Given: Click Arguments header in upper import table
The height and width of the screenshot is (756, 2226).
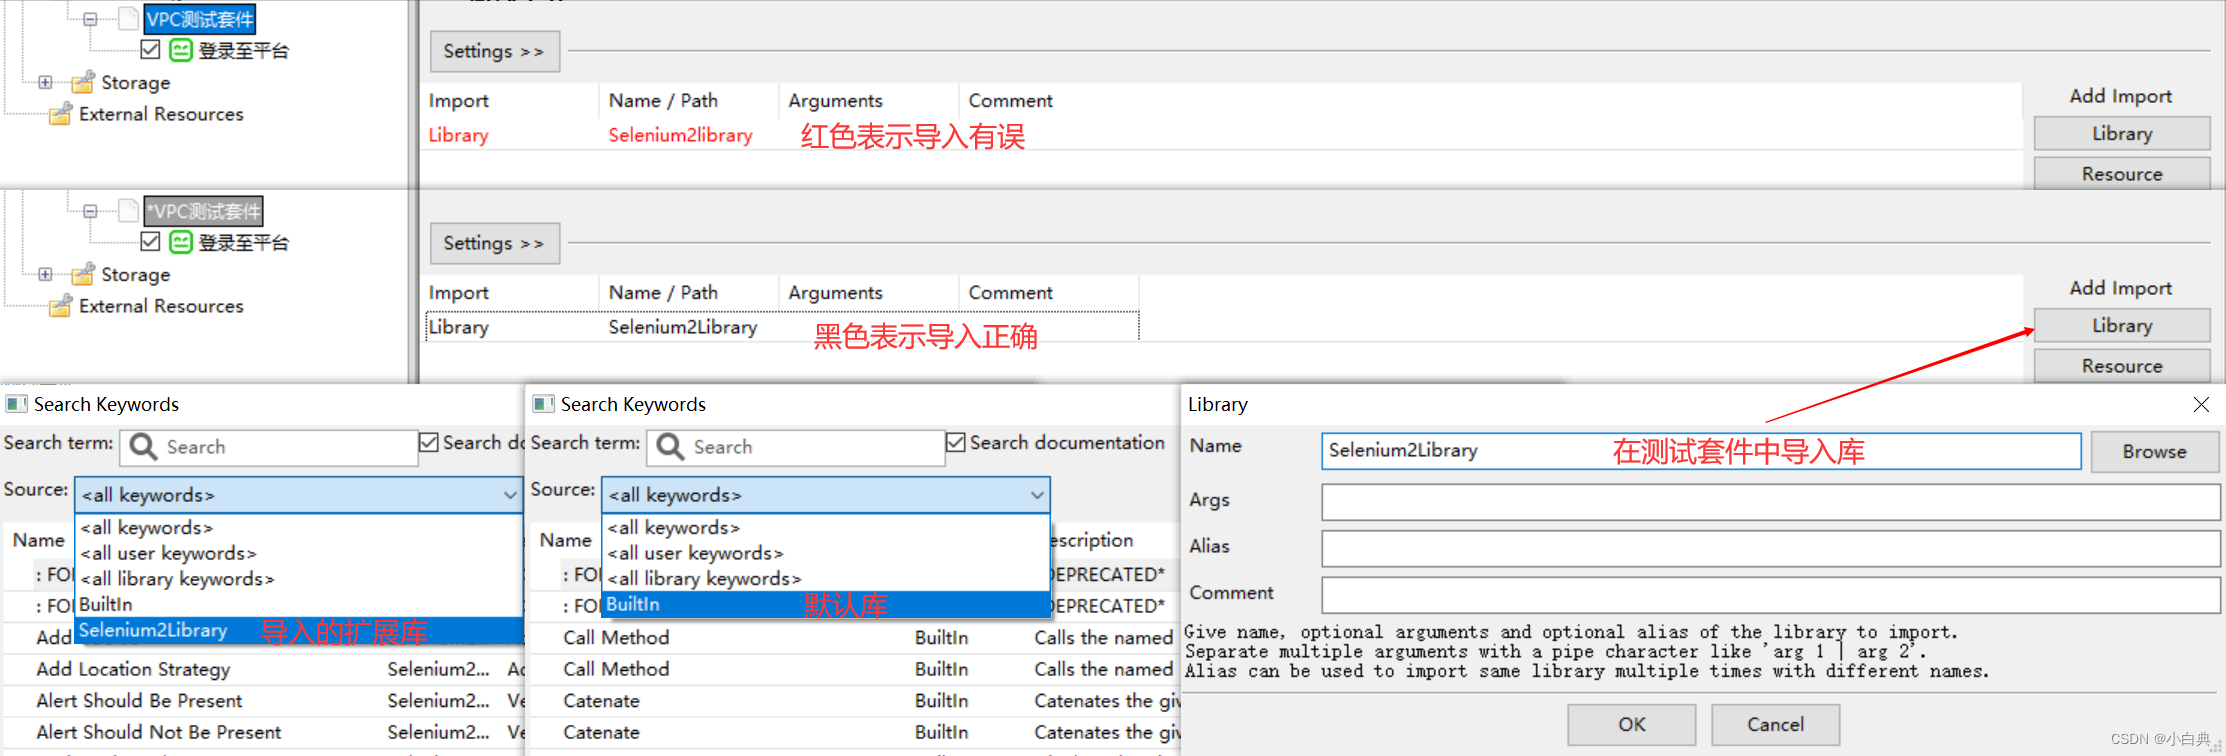Looking at the screenshot, I should [836, 101].
